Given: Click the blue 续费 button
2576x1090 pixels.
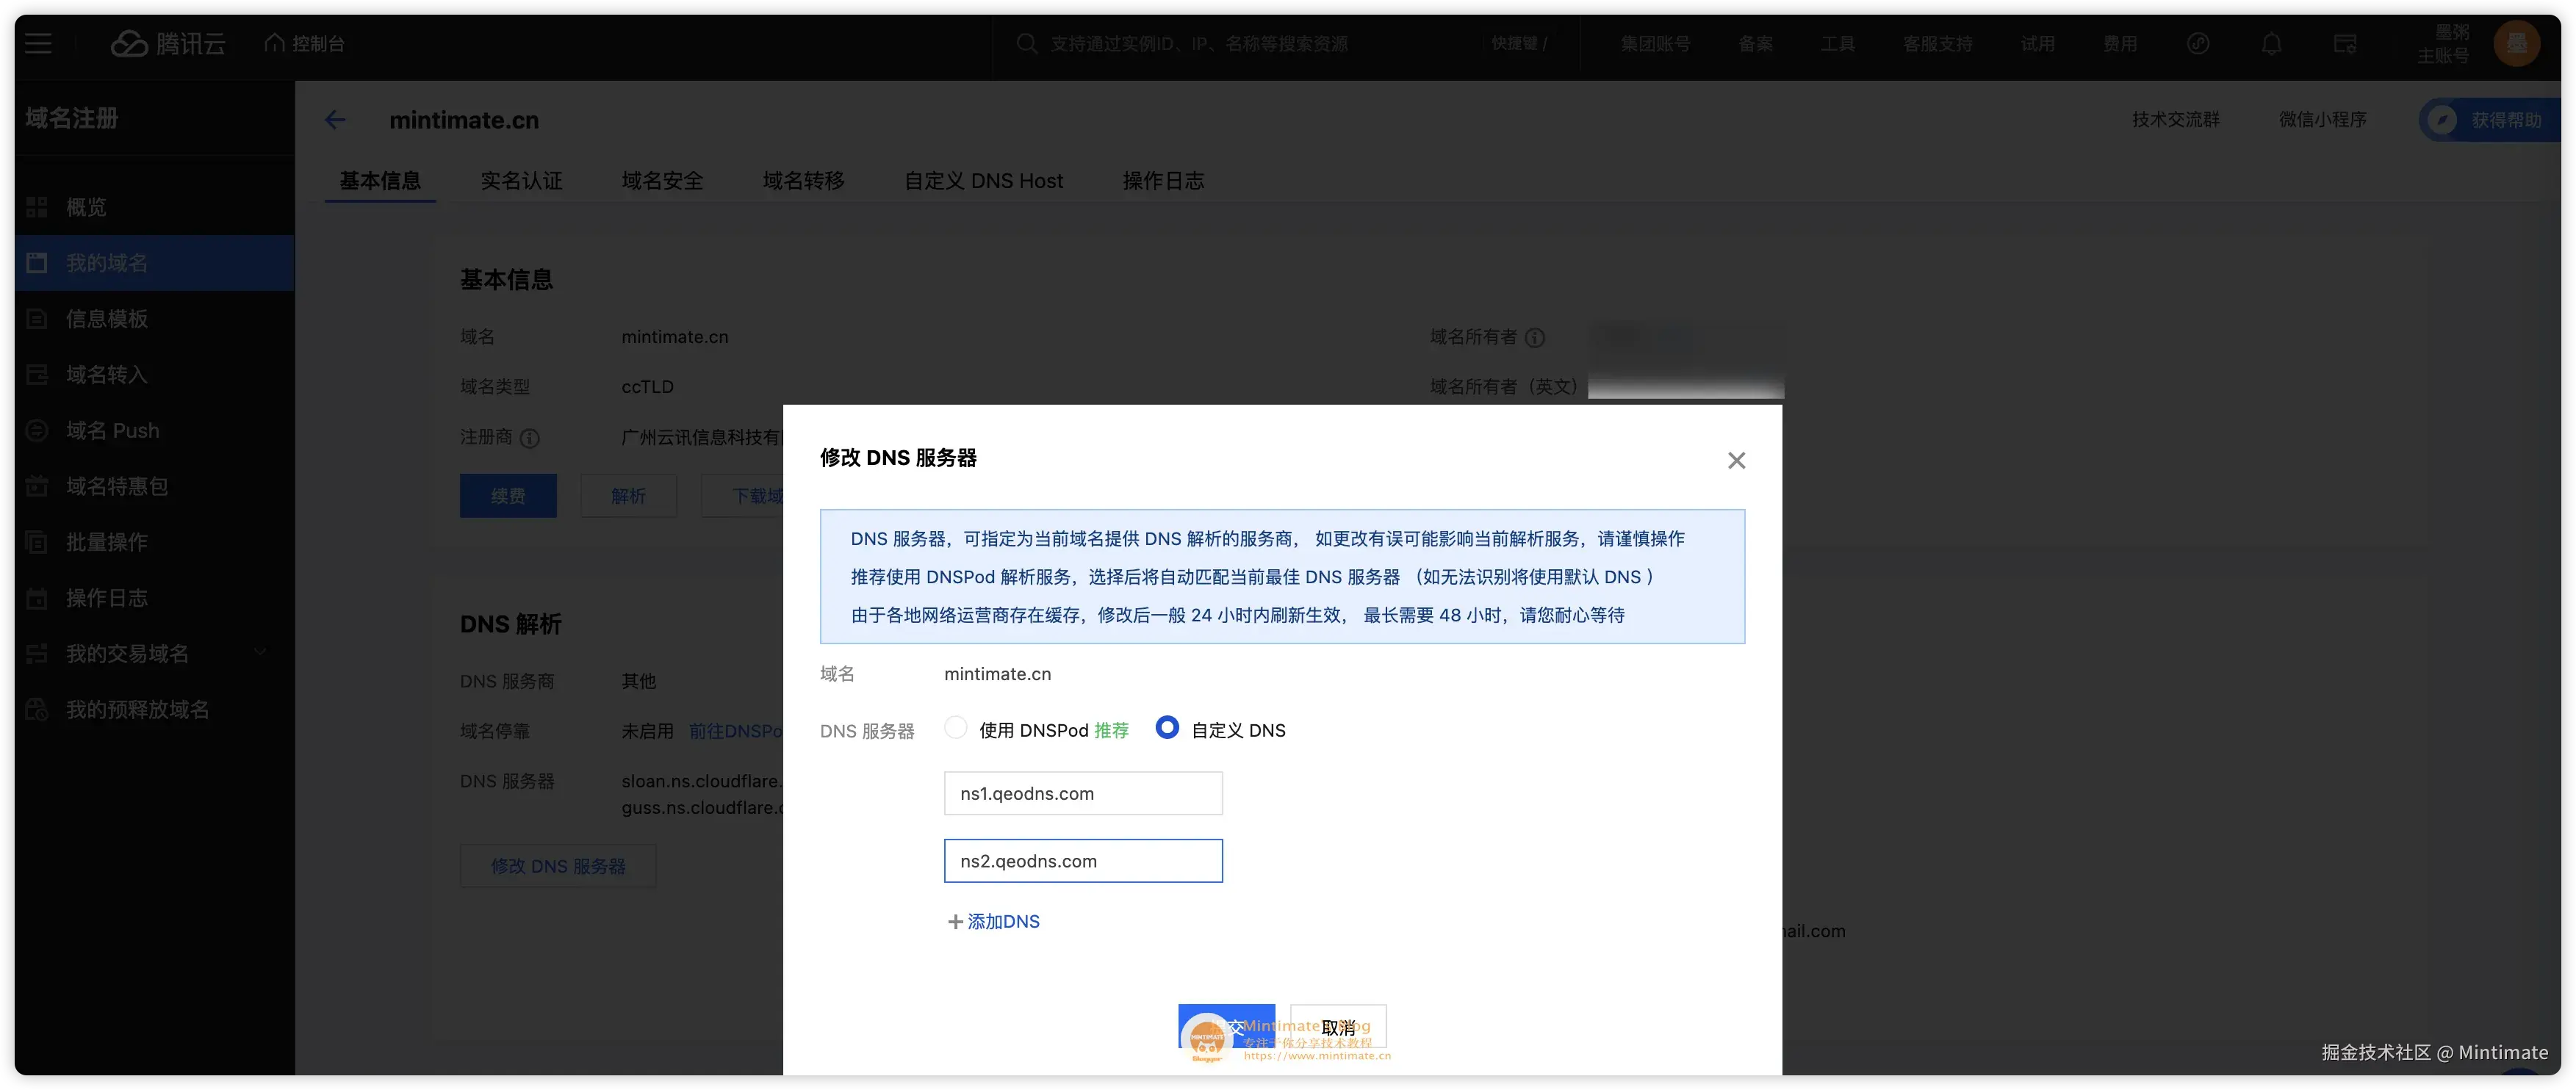Looking at the screenshot, I should tap(508, 496).
